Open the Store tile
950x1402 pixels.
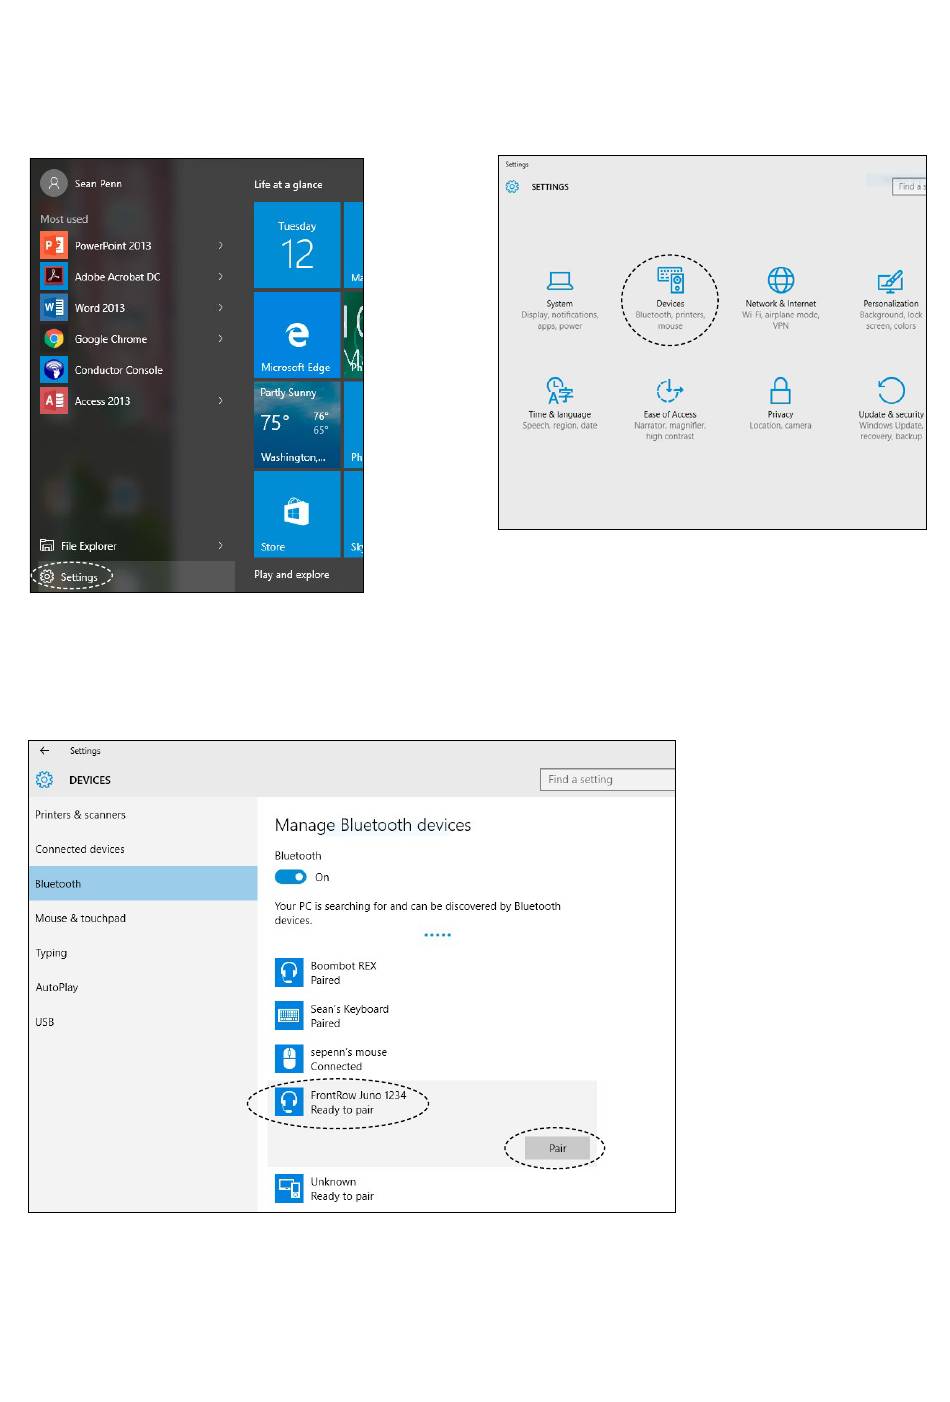click(296, 514)
